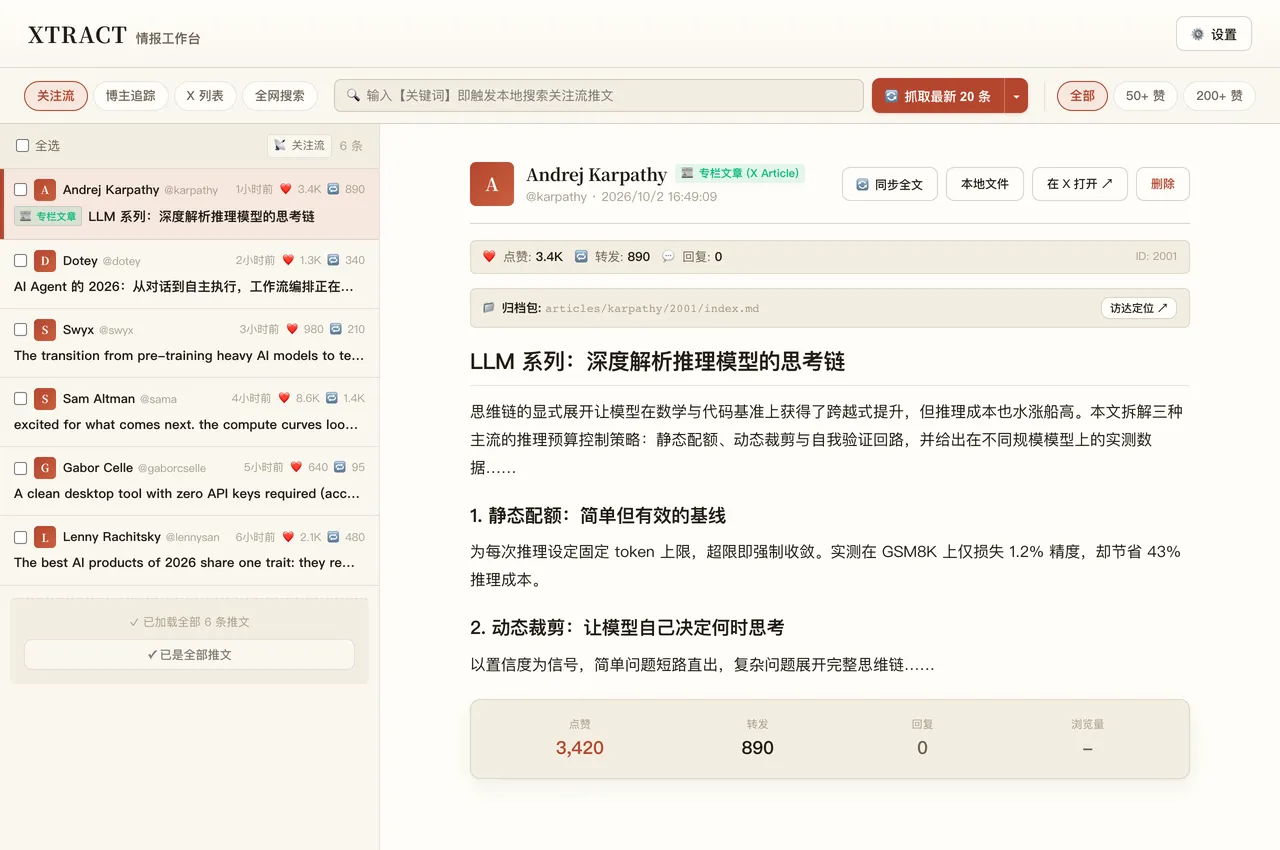
Task: Open the X 列表 tab
Action: [205, 96]
